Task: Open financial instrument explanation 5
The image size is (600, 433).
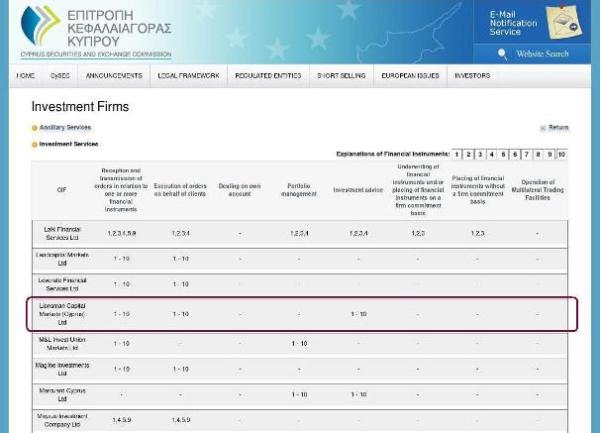Action: [503, 155]
